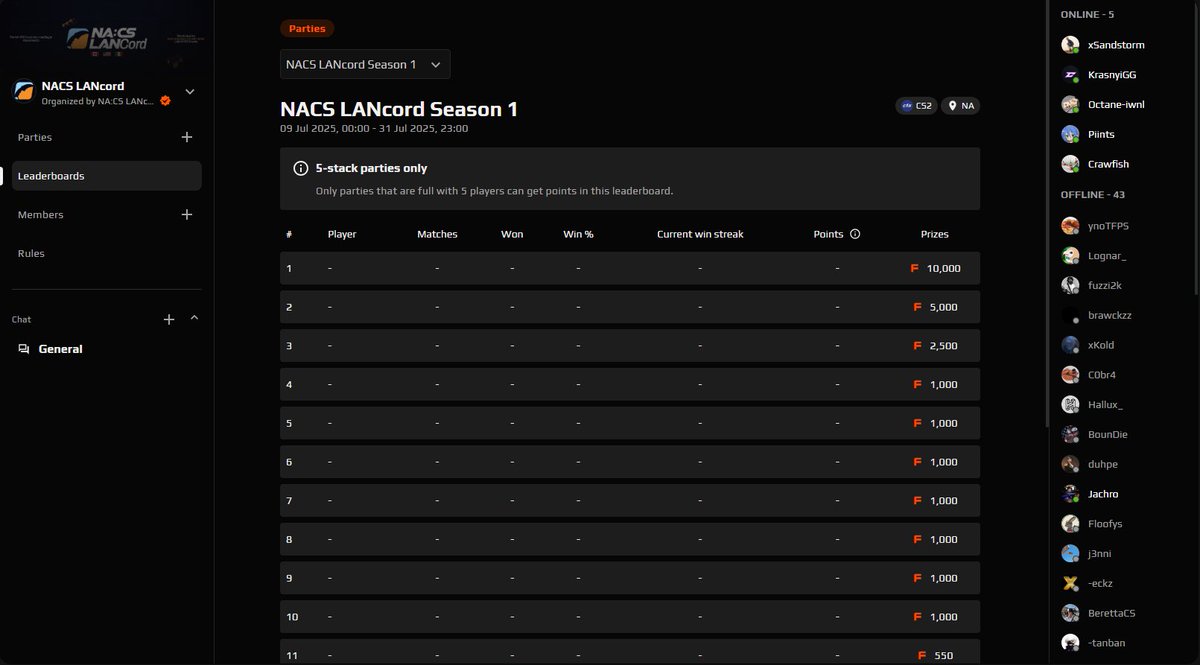Image resolution: width=1200 pixels, height=665 pixels.
Task: Click the NA region location badge
Action: point(961,105)
